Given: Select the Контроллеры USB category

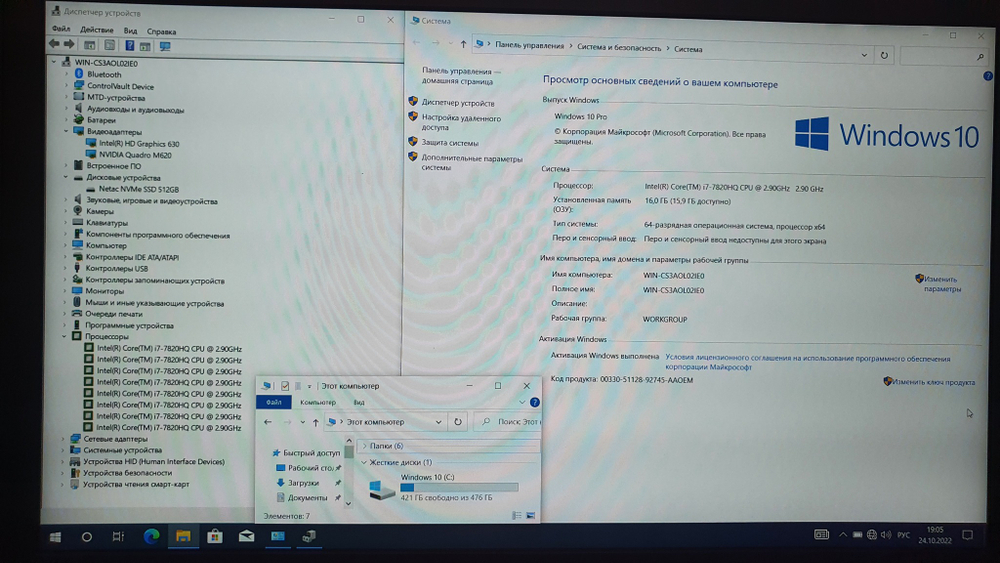Looking at the screenshot, I should (117, 268).
